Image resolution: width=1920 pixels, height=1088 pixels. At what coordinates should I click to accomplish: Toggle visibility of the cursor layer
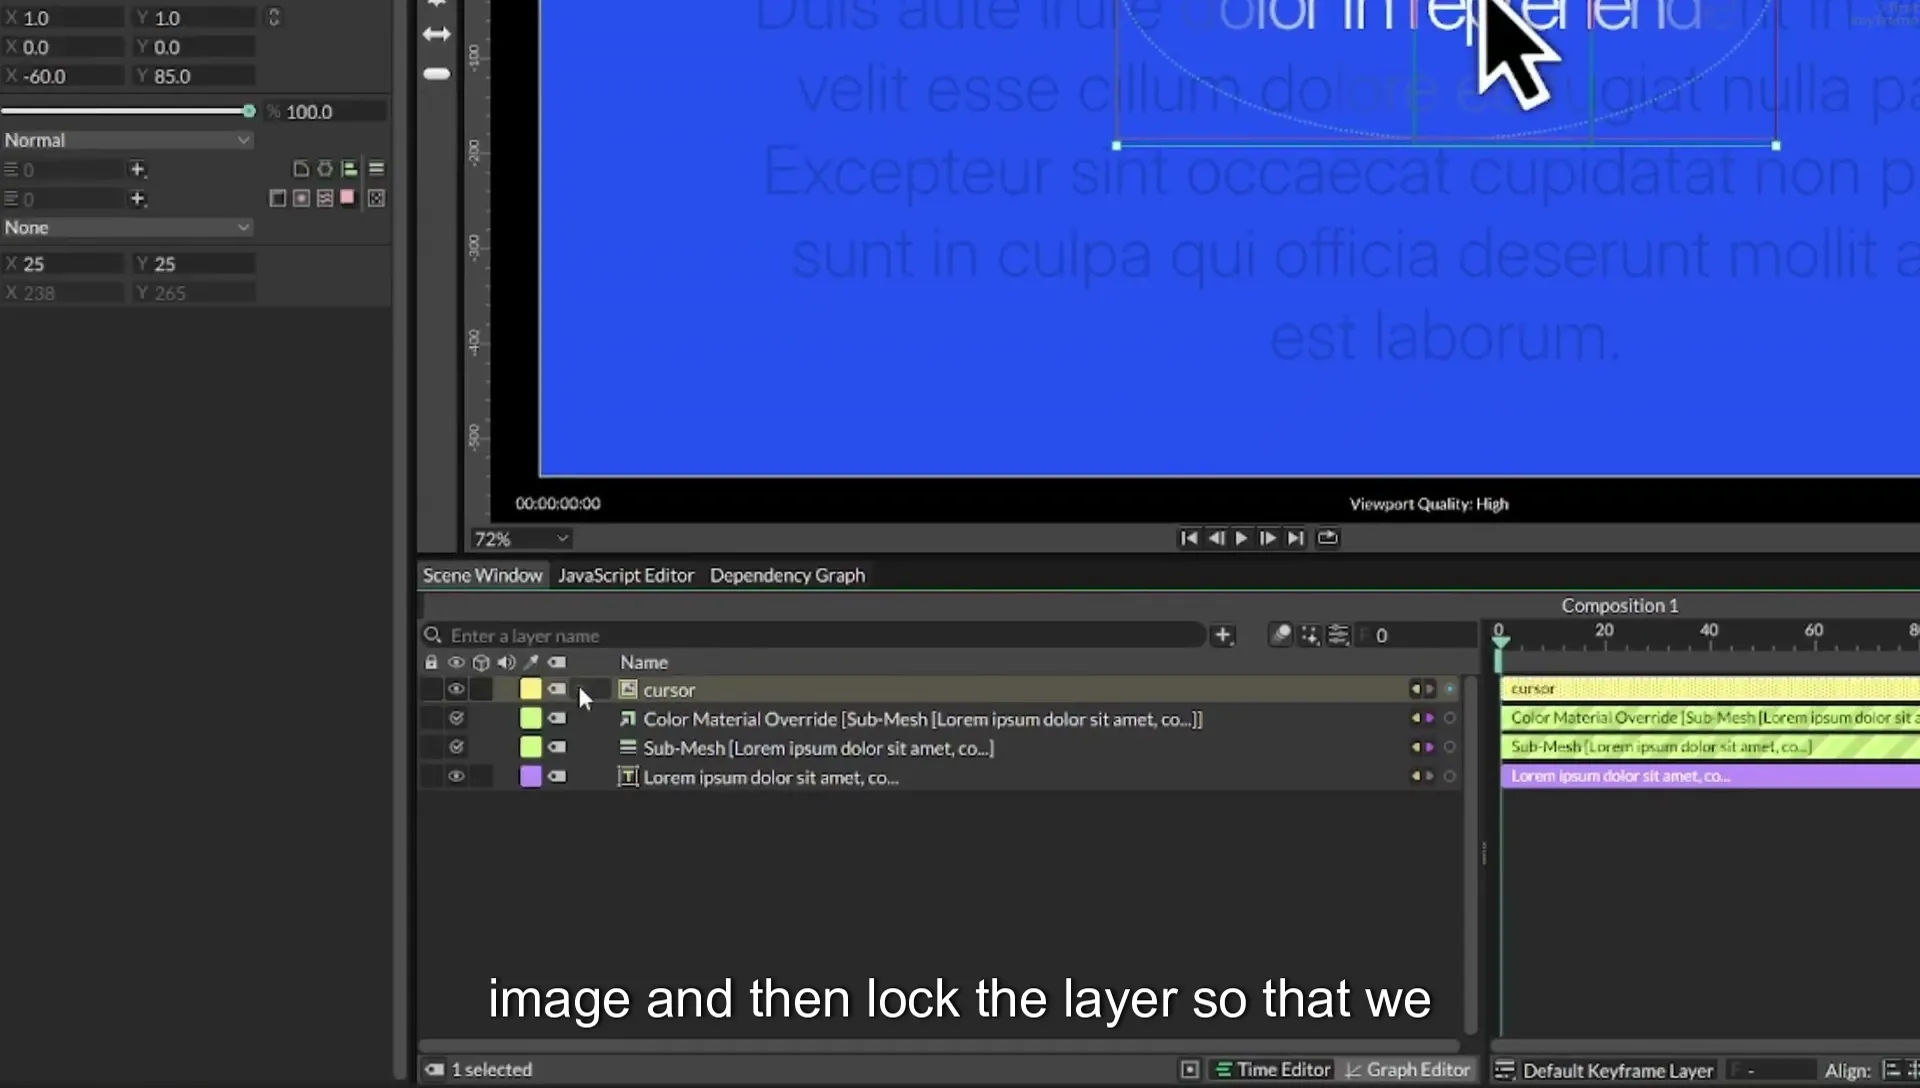(x=456, y=689)
